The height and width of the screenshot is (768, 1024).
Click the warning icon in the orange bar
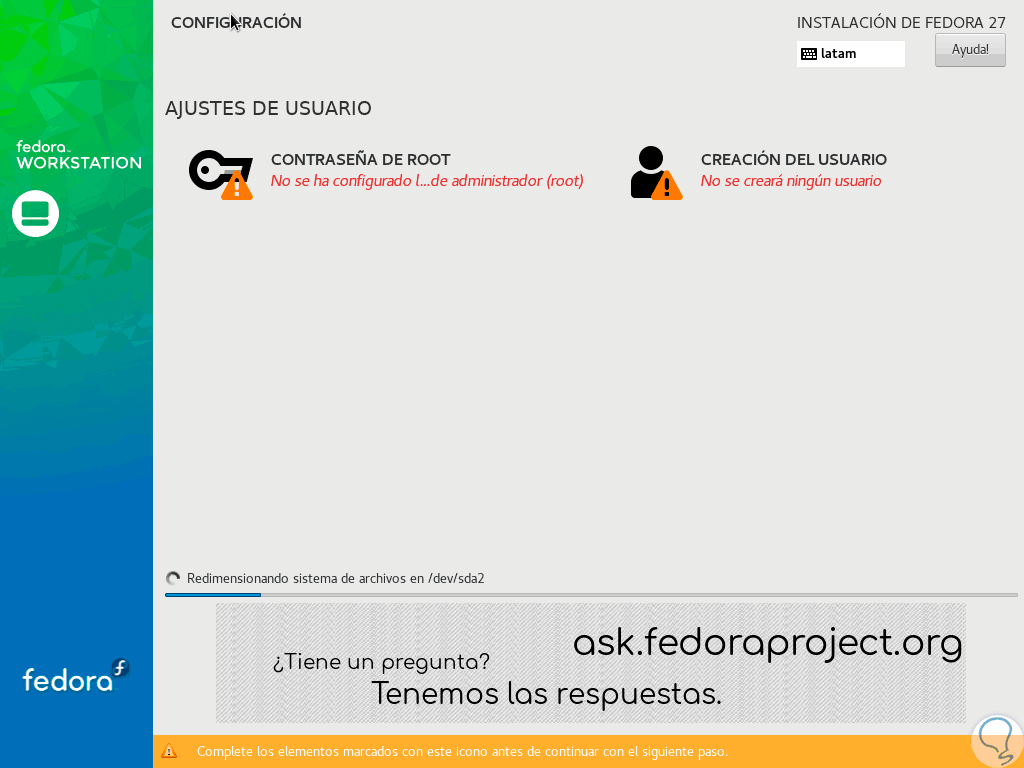(x=169, y=751)
